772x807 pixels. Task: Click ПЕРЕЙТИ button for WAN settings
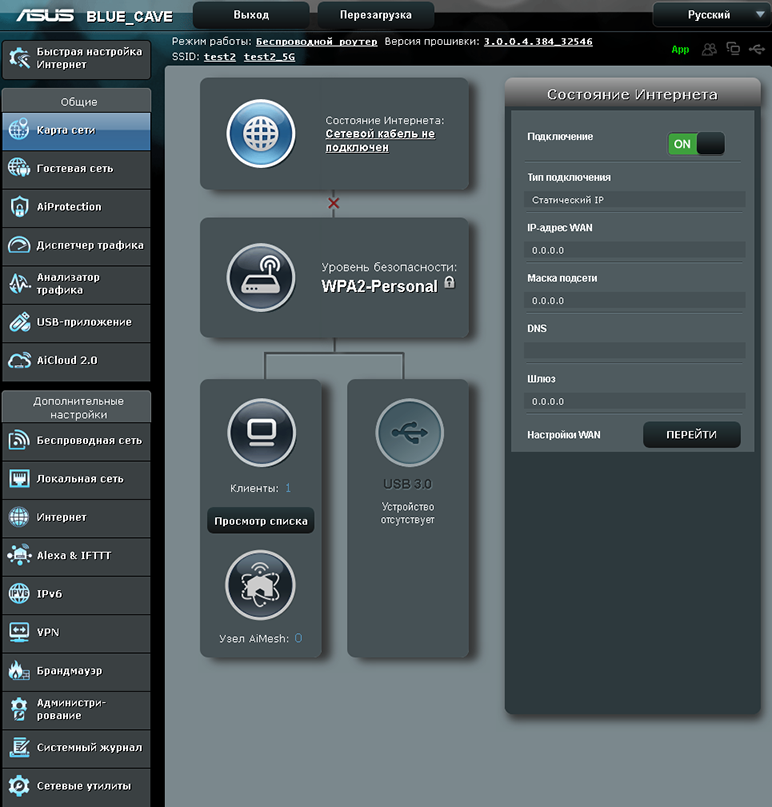692,435
